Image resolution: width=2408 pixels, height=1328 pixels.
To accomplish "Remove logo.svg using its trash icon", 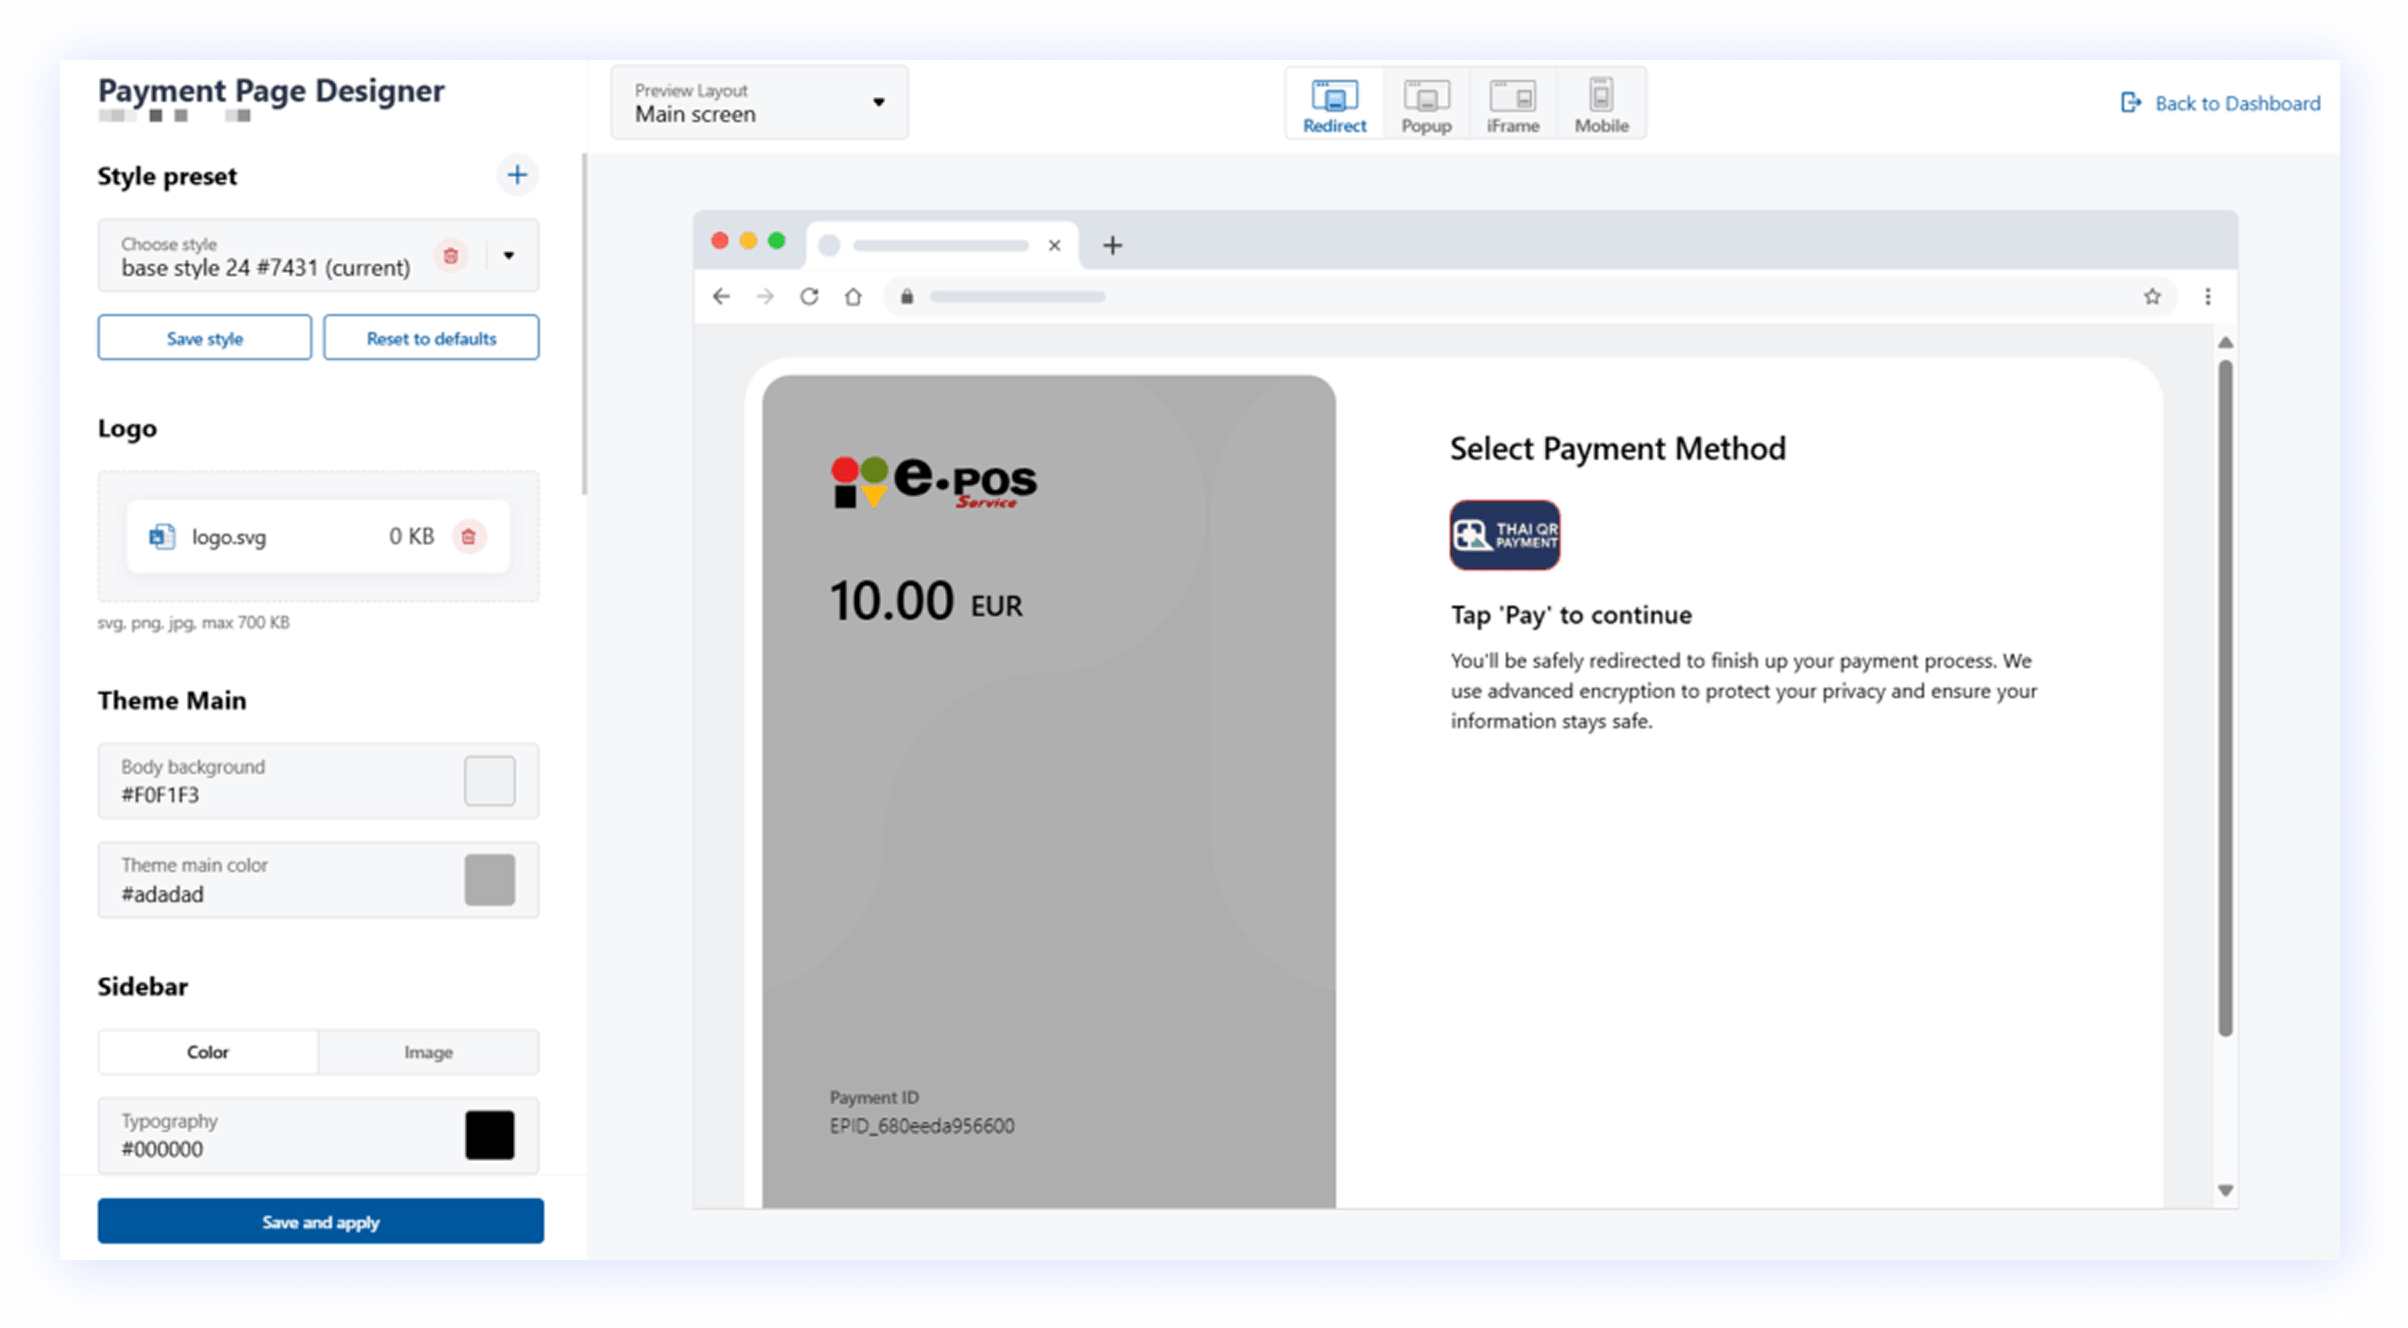I will click(468, 537).
